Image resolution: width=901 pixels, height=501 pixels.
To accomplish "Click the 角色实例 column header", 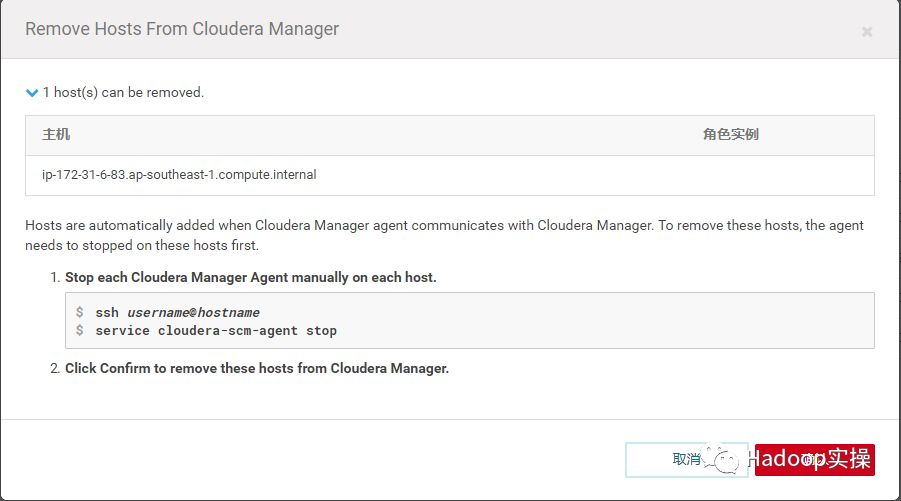I will tap(730, 135).
